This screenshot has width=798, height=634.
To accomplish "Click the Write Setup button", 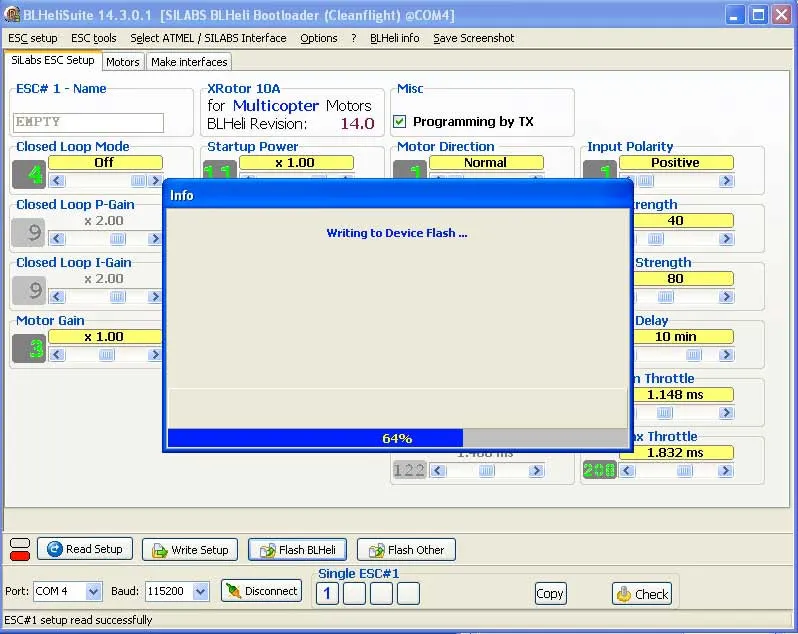I will [189, 550].
